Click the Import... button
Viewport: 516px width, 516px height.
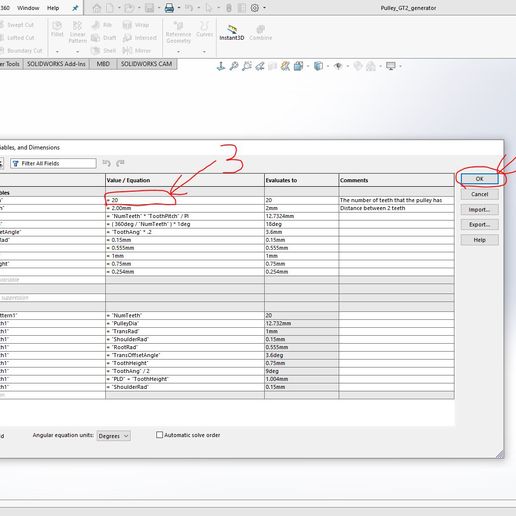click(x=480, y=210)
